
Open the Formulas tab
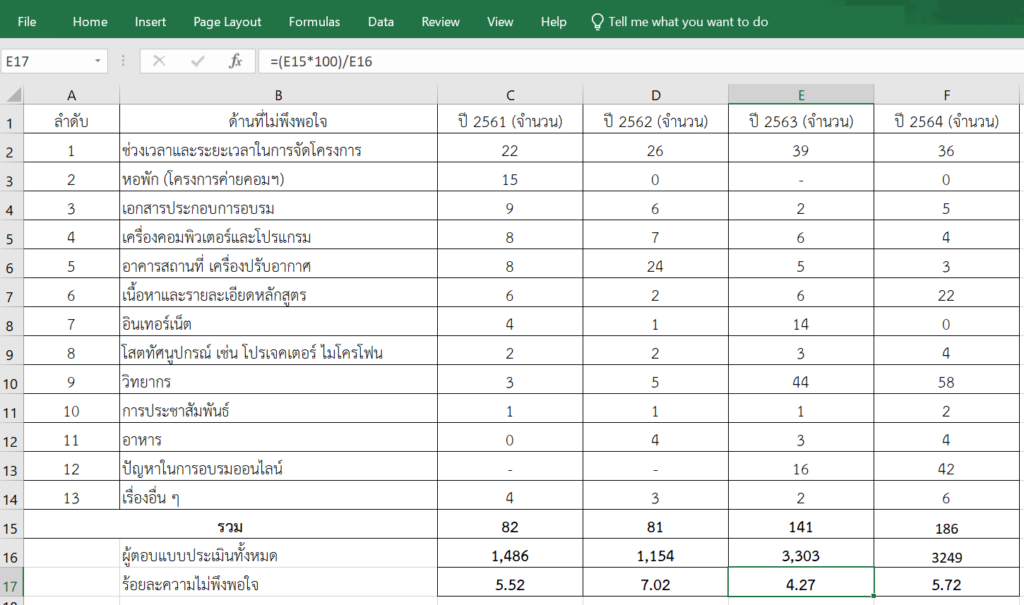tap(314, 21)
